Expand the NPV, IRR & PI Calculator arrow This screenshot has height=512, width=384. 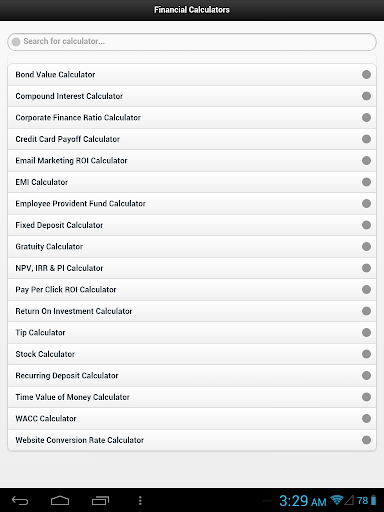366,268
